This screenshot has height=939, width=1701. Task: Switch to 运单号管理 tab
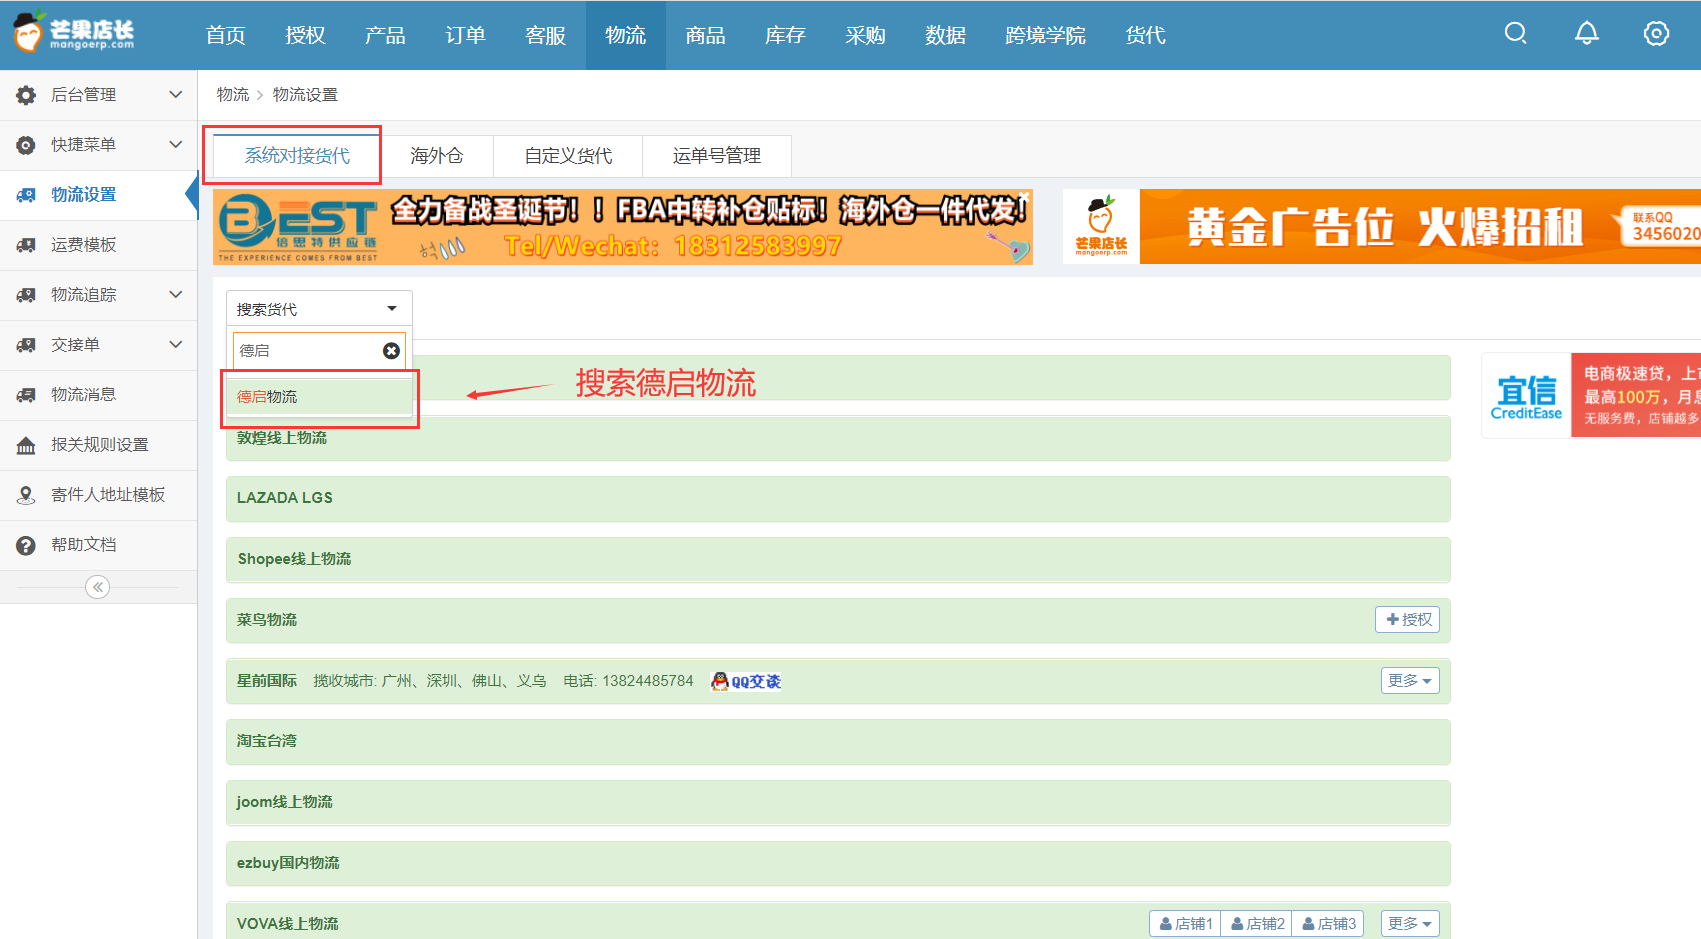point(717,156)
